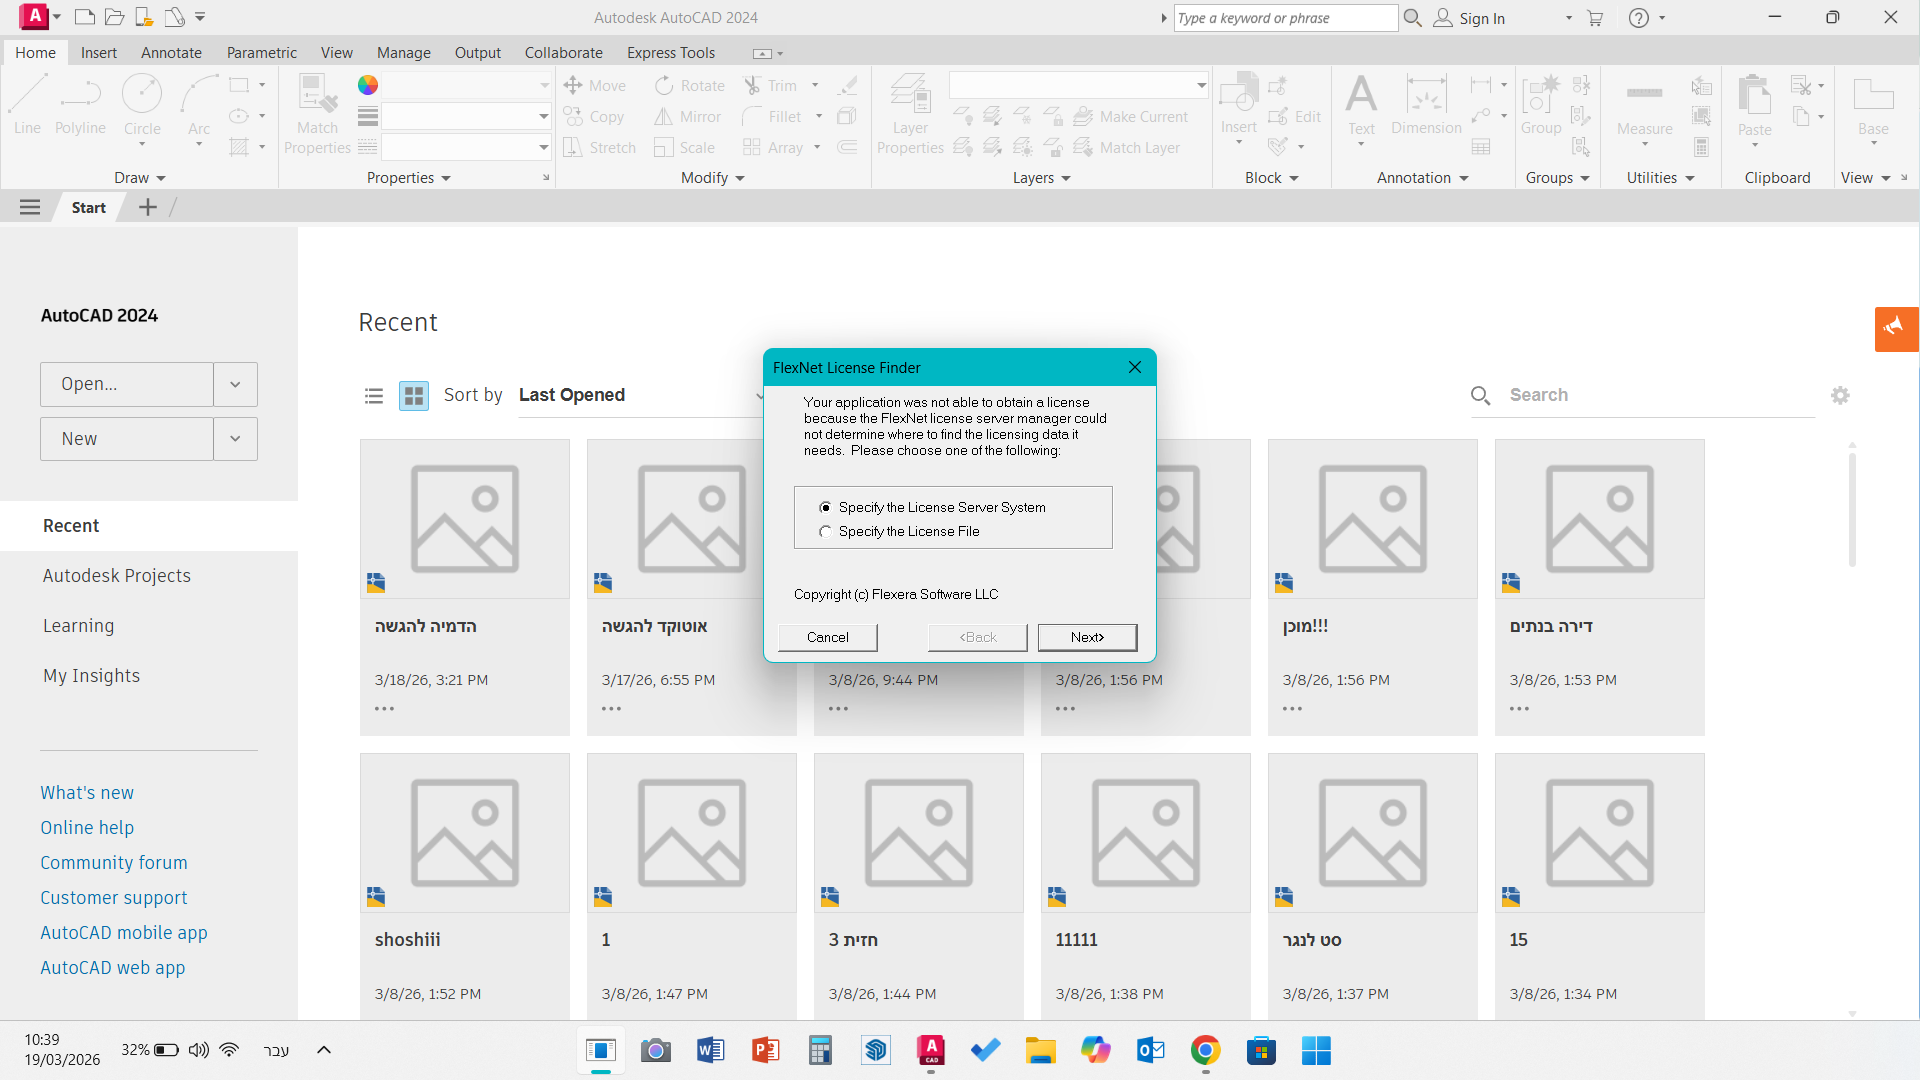The height and width of the screenshot is (1080, 1920).
Task: Click the orange announcements megaphone icon
Action: 1895,328
